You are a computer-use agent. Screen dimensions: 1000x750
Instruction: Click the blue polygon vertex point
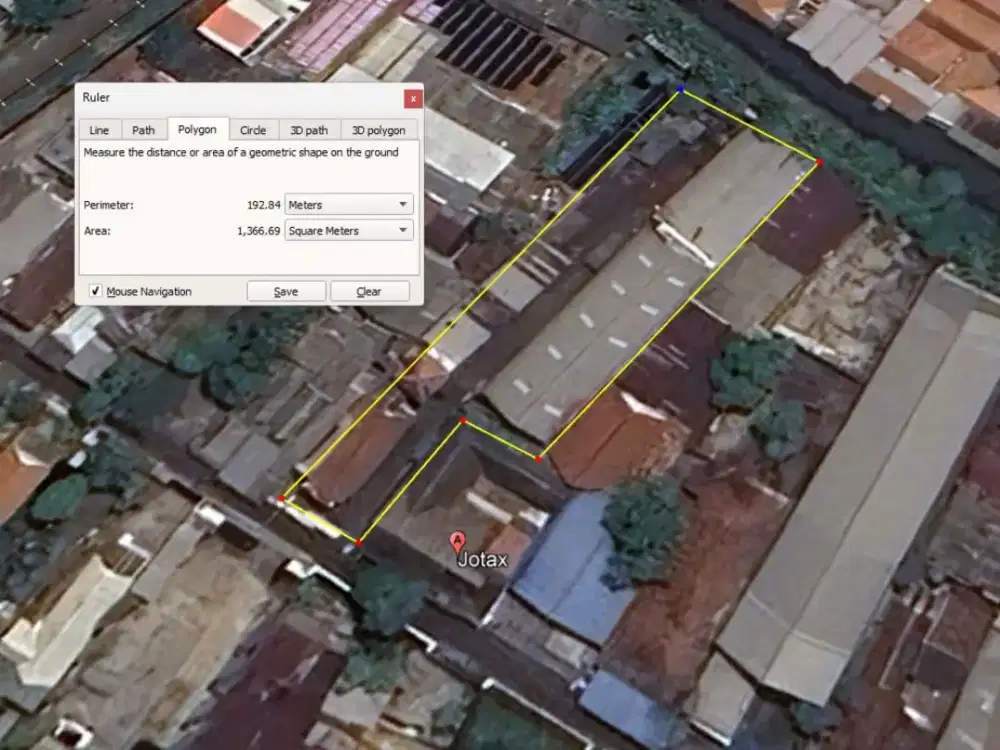point(681,89)
